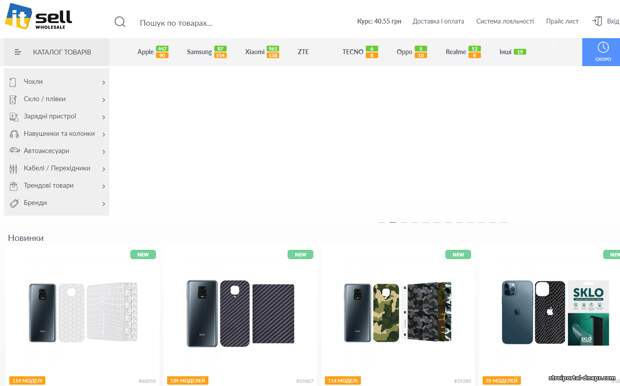Image resolution: width=620 pixels, height=386 pixels.
Task: Expand the Трендові товари chevron
Action: pos(103,186)
